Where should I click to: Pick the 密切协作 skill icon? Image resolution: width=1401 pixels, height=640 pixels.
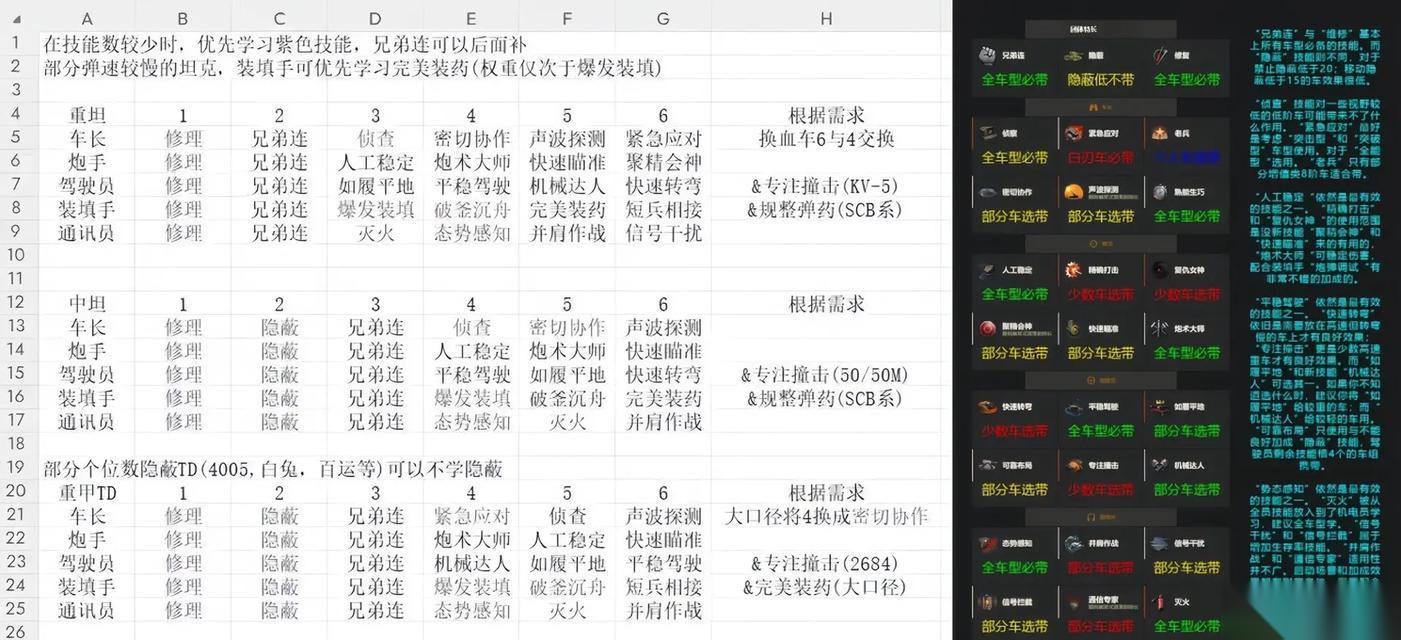point(987,192)
